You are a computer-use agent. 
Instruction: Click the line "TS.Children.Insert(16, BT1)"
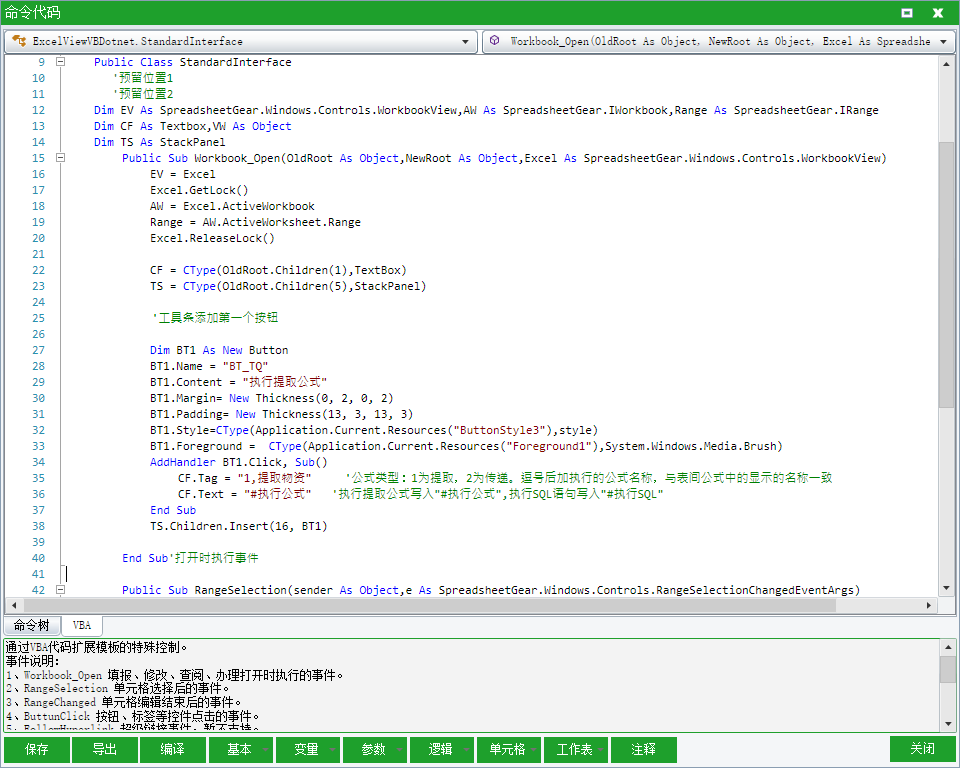pyautogui.click(x=239, y=526)
